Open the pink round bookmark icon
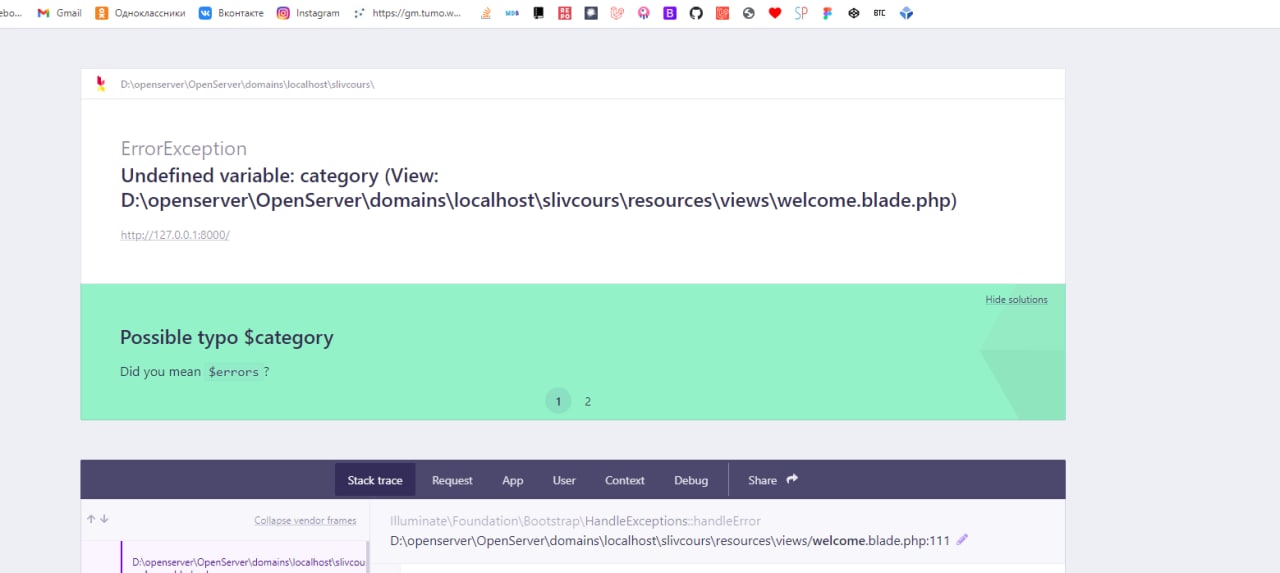Viewport: 1280px width, 573px height. click(643, 13)
